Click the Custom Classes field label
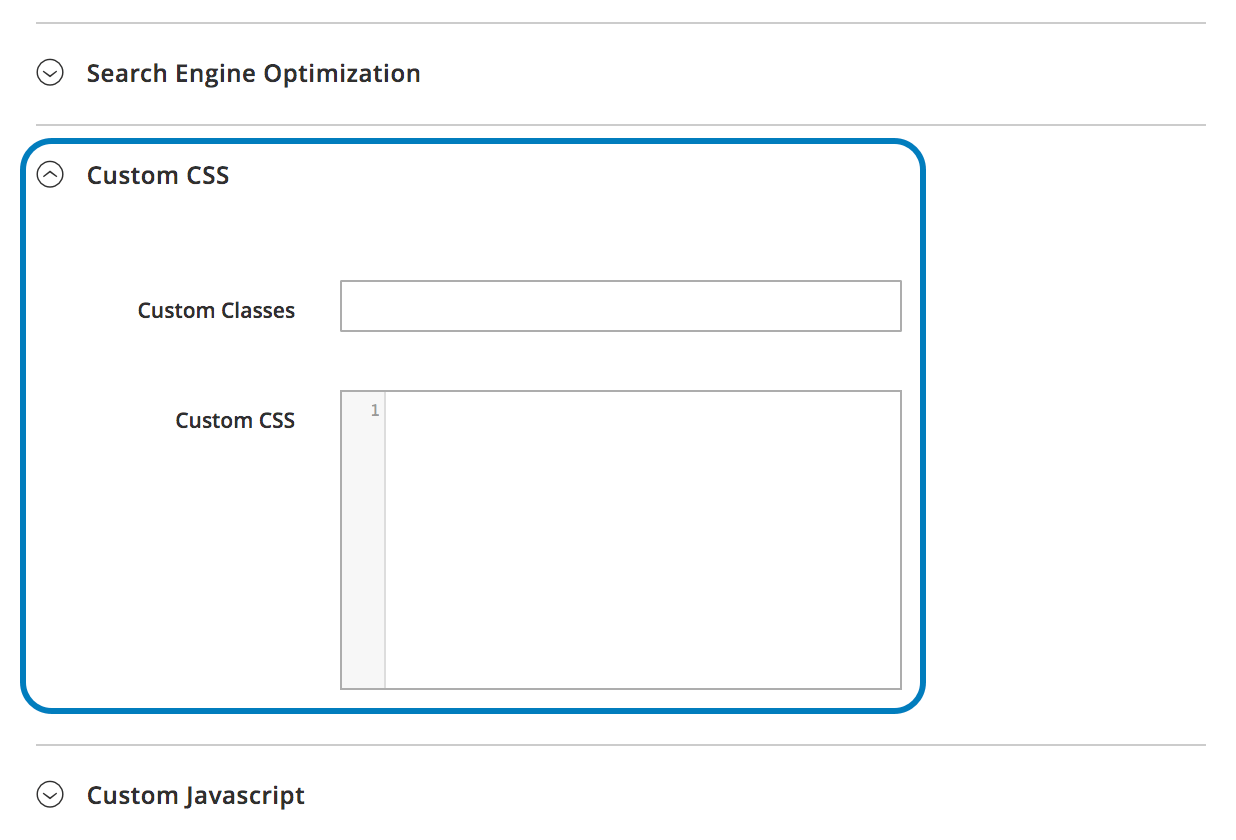 [216, 311]
